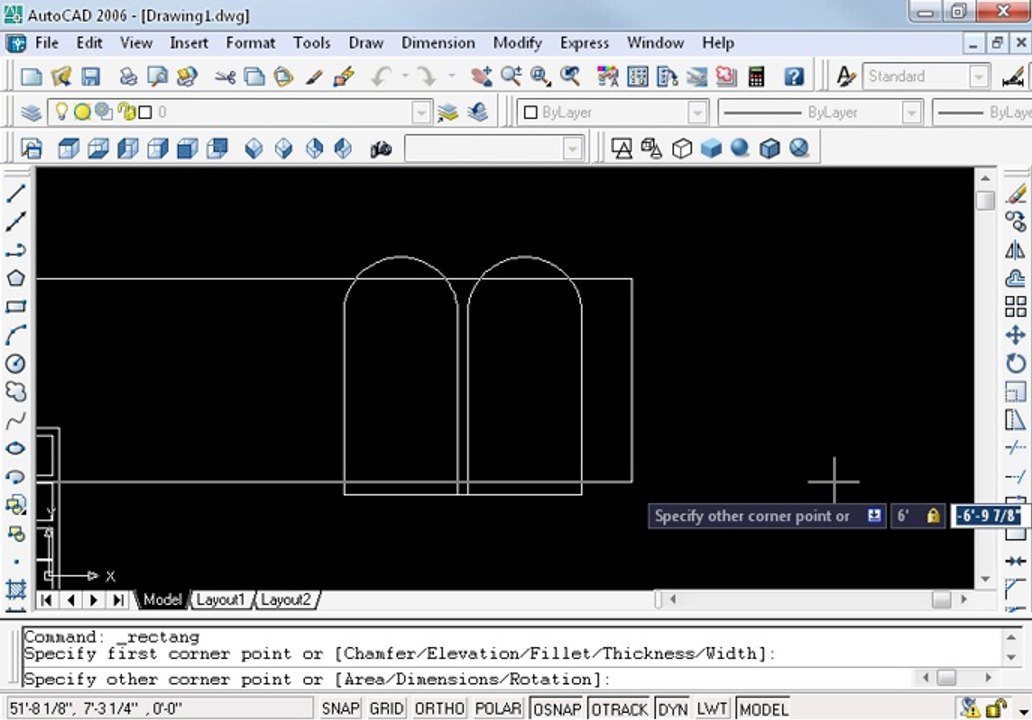Toggle LWT lineweight display

(x=712, y=709)
